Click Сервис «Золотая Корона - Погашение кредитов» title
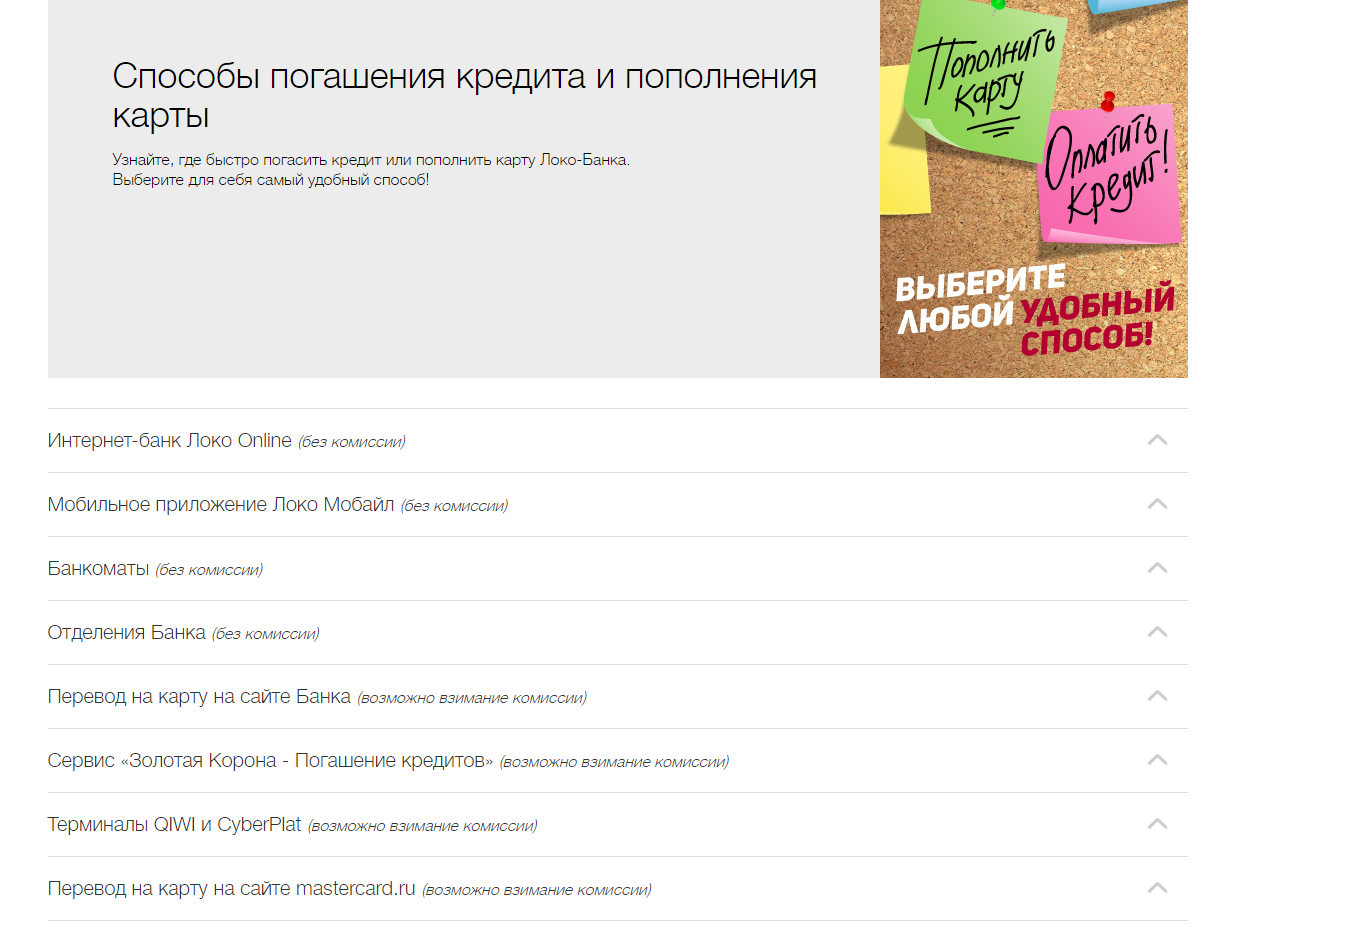The image size is (1345, 940). (x=270, y=761)
